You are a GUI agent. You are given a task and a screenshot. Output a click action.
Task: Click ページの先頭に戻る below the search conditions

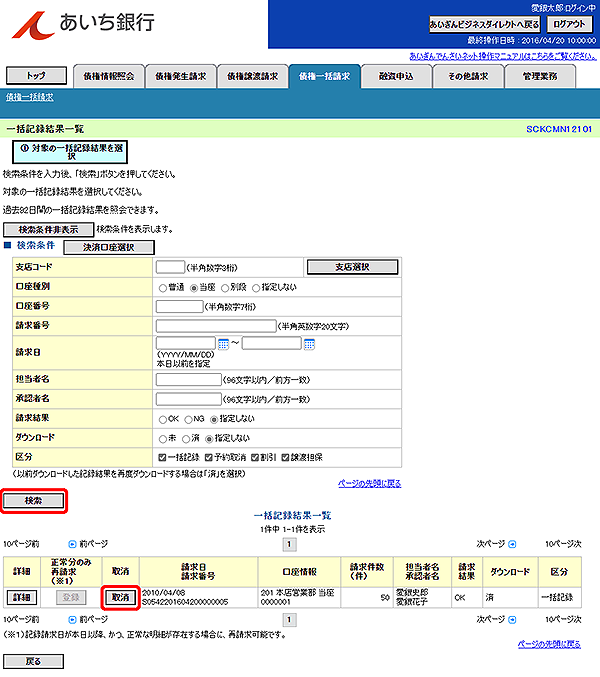[x=369, y=484]
